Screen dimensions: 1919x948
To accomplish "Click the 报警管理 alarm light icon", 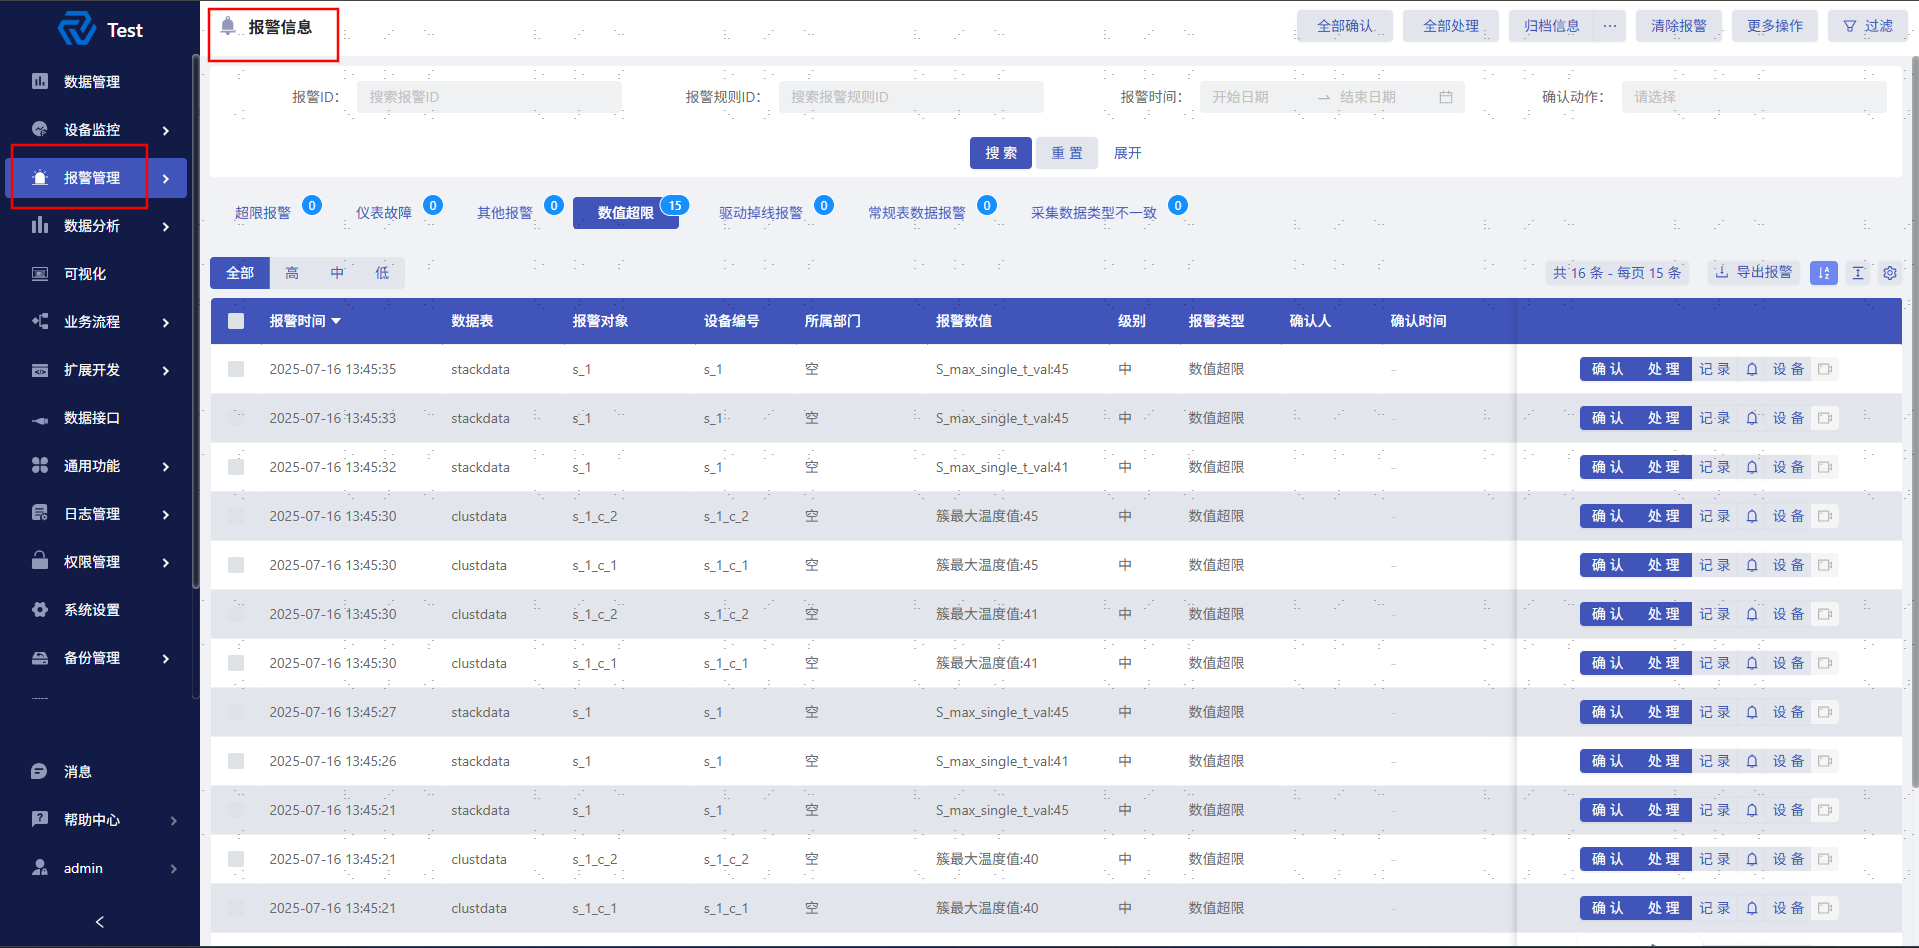I will point(40,178).
